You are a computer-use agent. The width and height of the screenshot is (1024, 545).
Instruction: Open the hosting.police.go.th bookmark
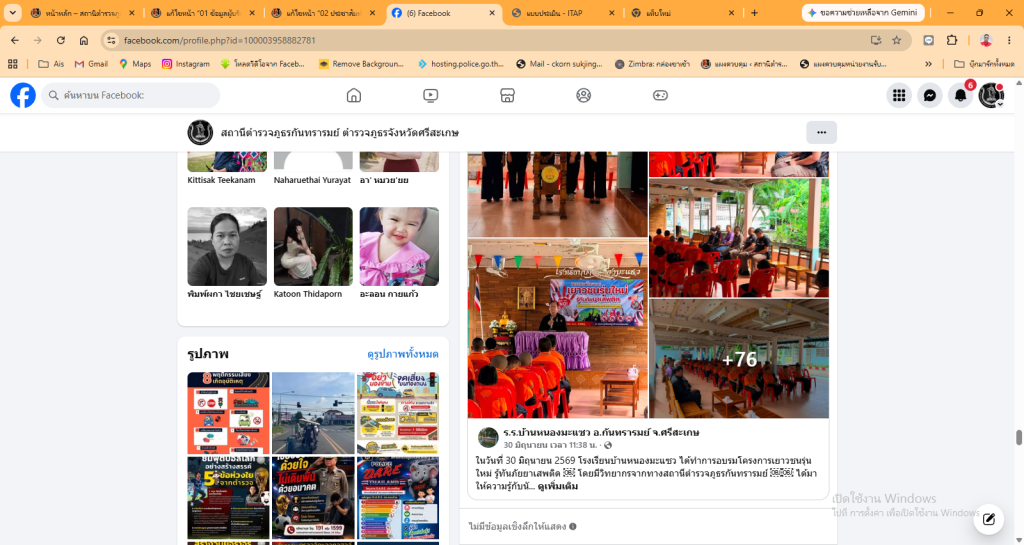point(460,64)
